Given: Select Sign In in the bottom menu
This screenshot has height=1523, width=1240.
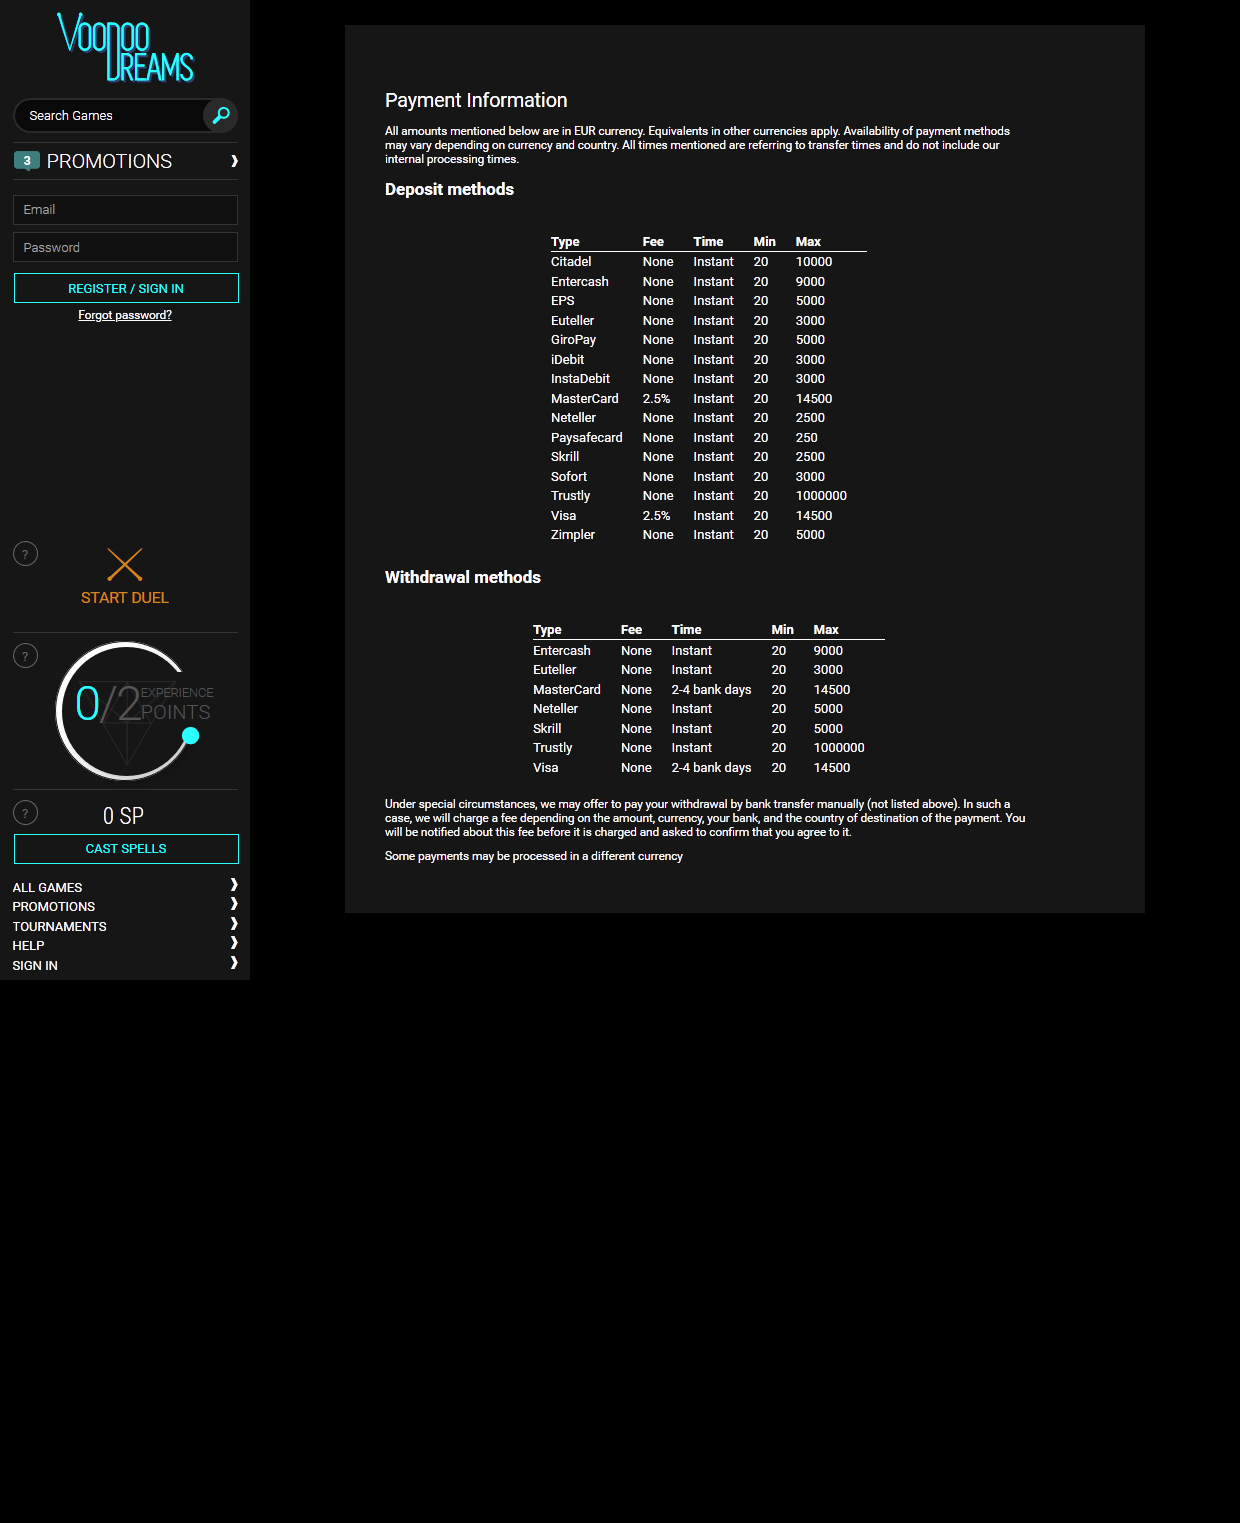Looking at the screenshot, I should [x=35, y=965].
